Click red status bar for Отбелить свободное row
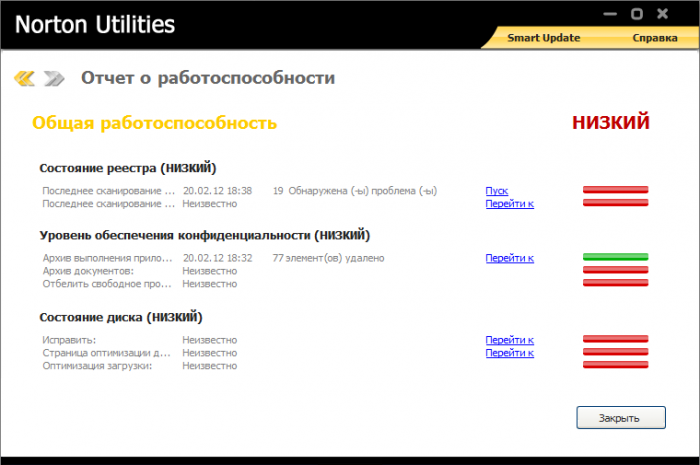This screenshot has height=465, width=700. point(615,283)
